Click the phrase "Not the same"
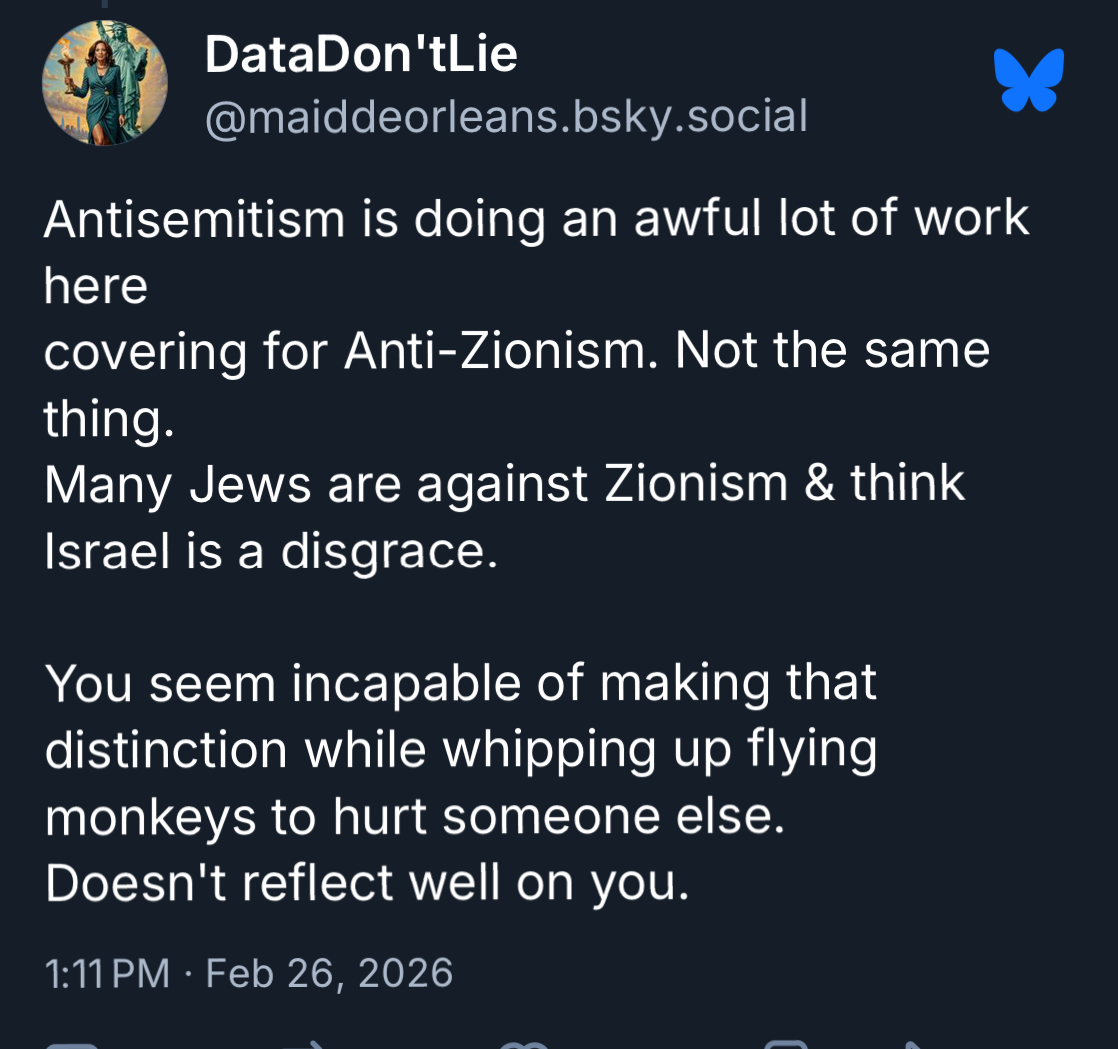 click(832, 351)
